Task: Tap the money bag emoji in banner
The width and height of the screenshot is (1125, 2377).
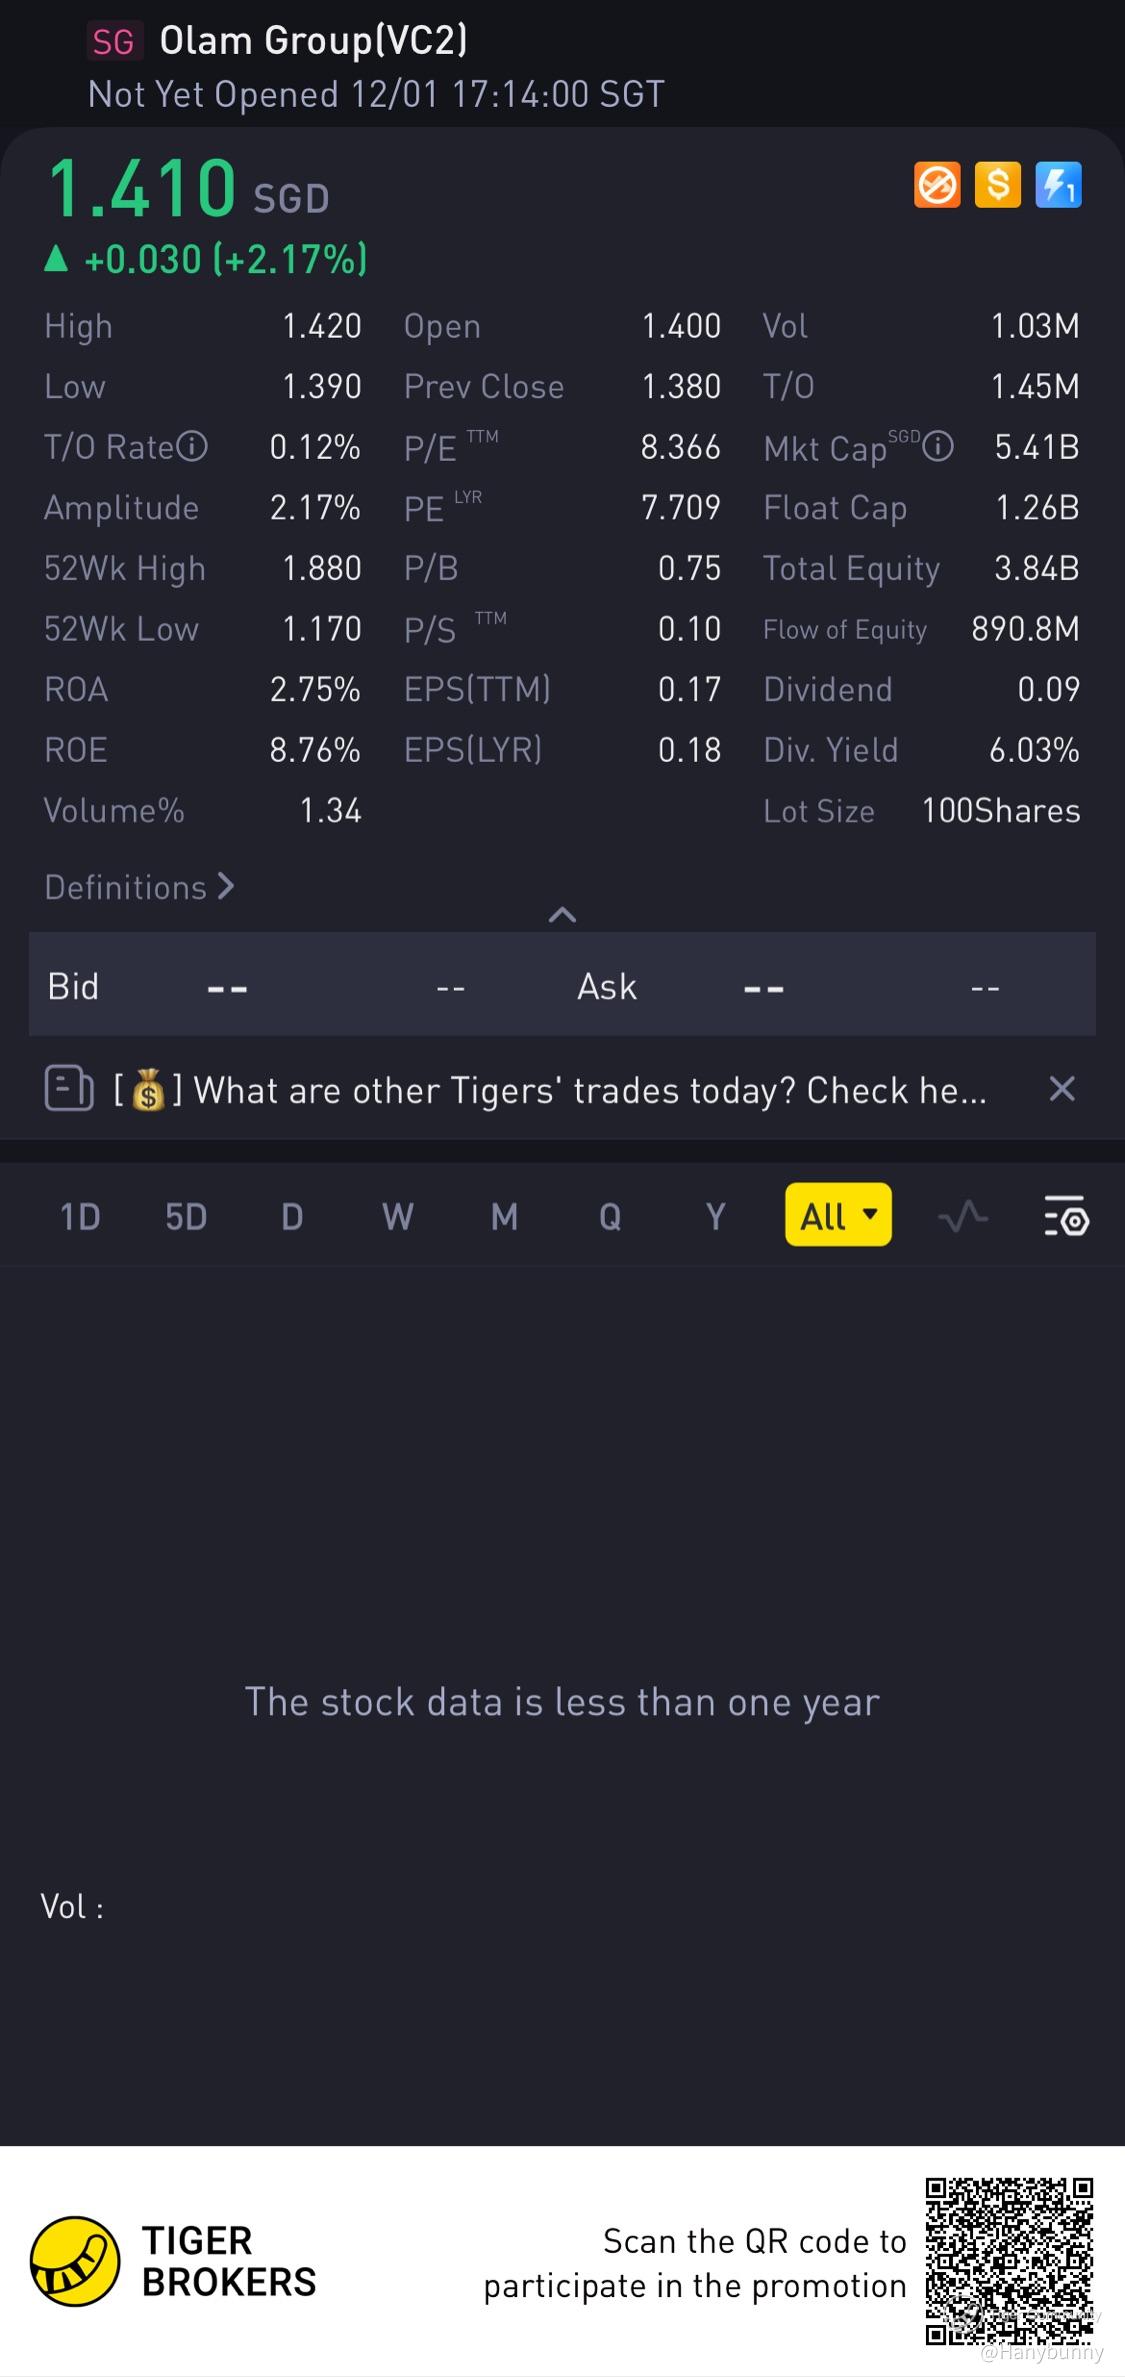Action: (x=148, y=1090)
